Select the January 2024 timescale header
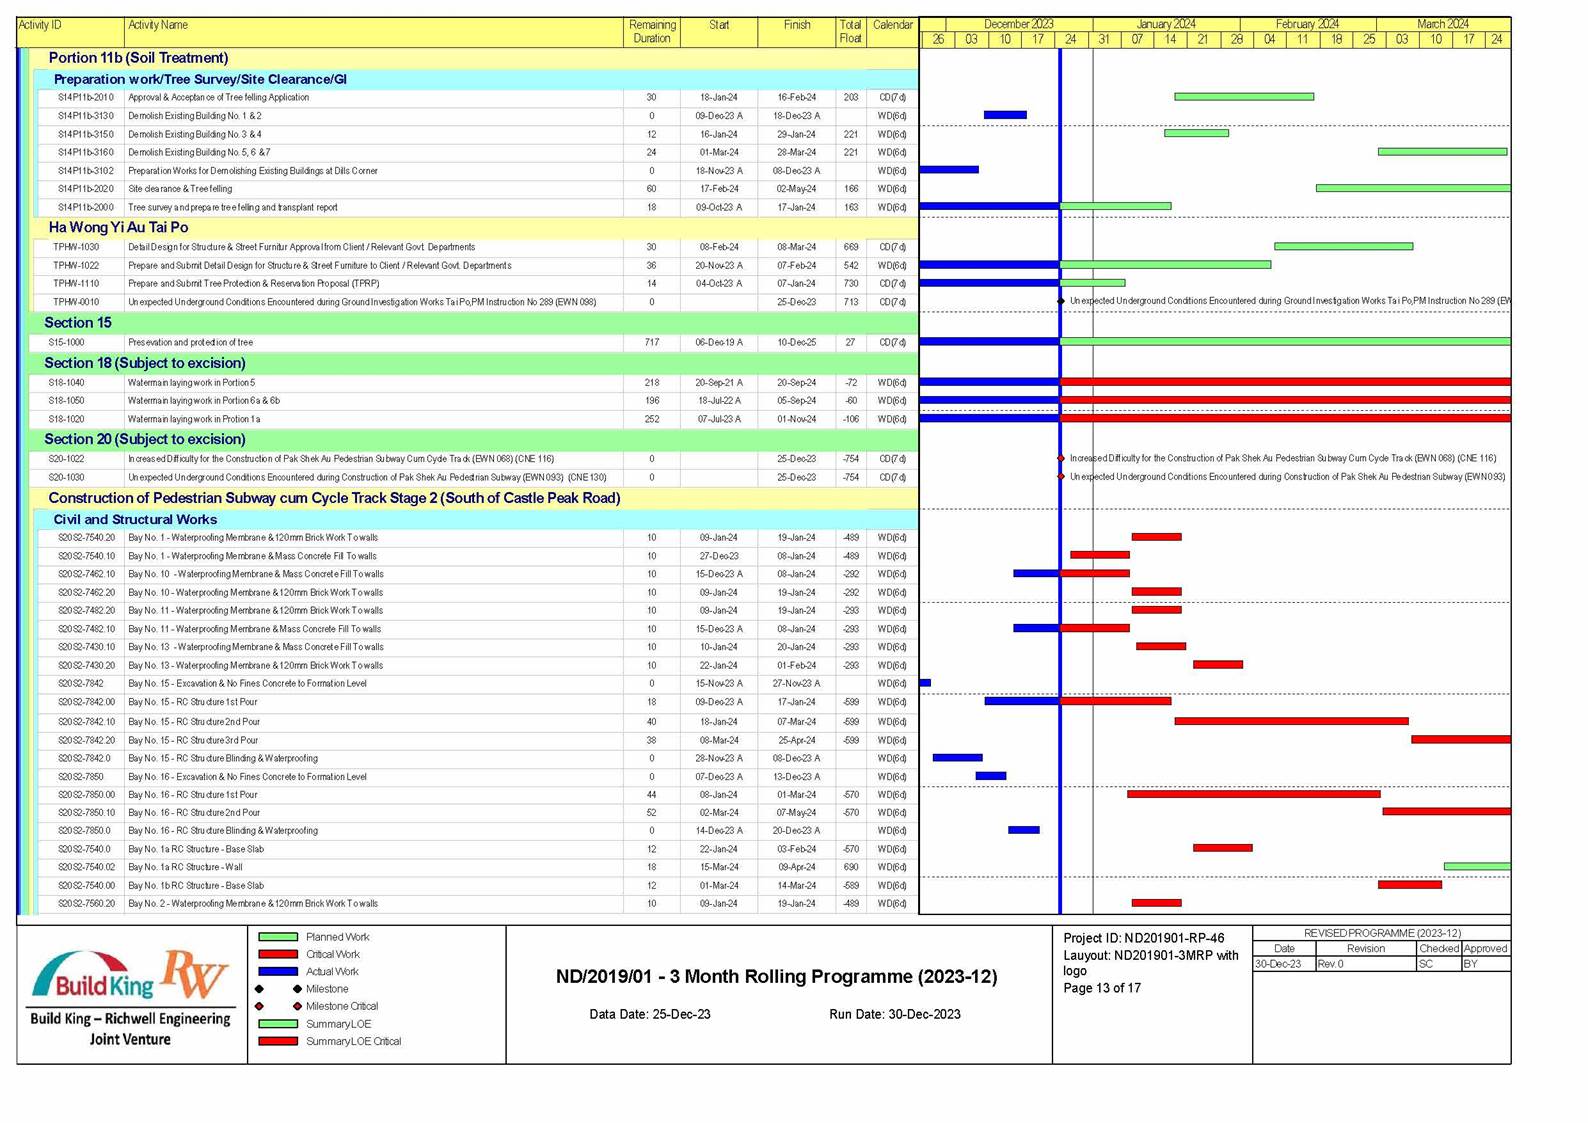The image size is (1588, 1123). pos(1166,24)
